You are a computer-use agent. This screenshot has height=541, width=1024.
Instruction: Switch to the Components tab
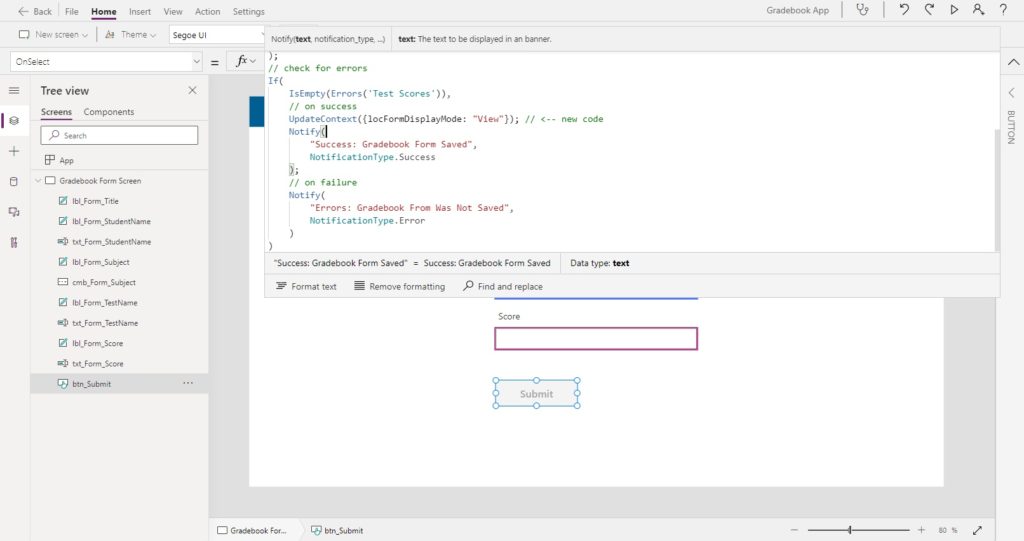coord(108,112)
